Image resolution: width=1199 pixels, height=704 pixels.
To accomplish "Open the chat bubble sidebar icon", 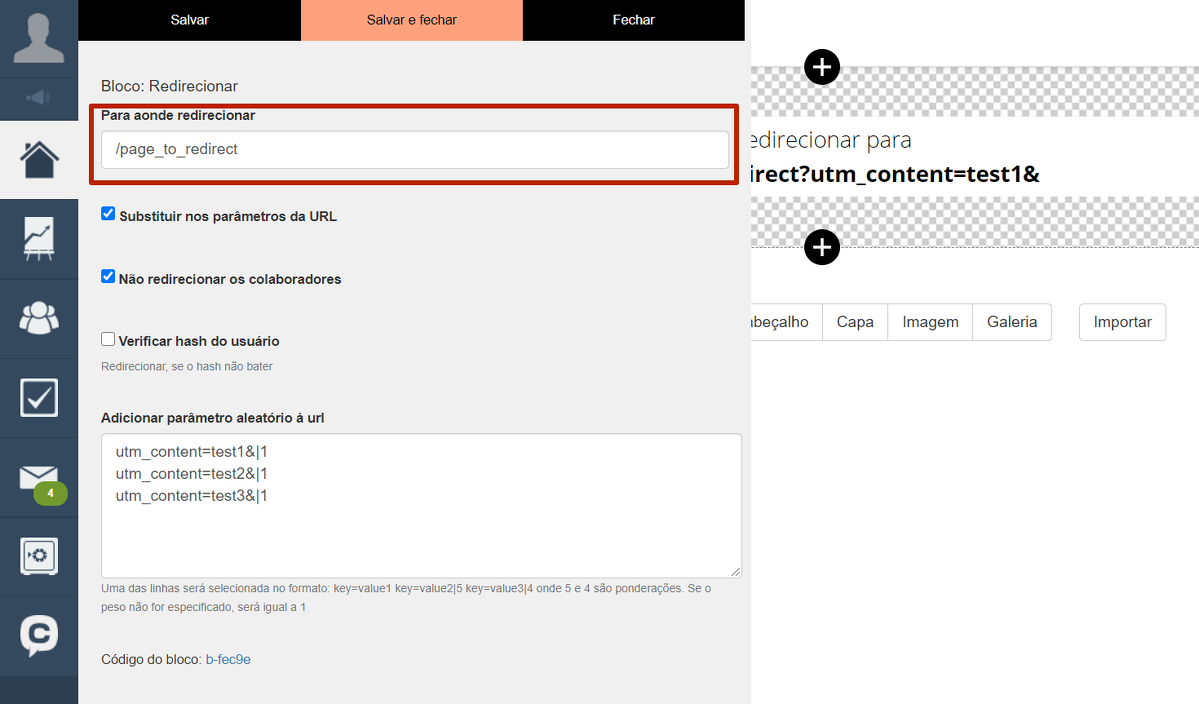I will 38,635.
